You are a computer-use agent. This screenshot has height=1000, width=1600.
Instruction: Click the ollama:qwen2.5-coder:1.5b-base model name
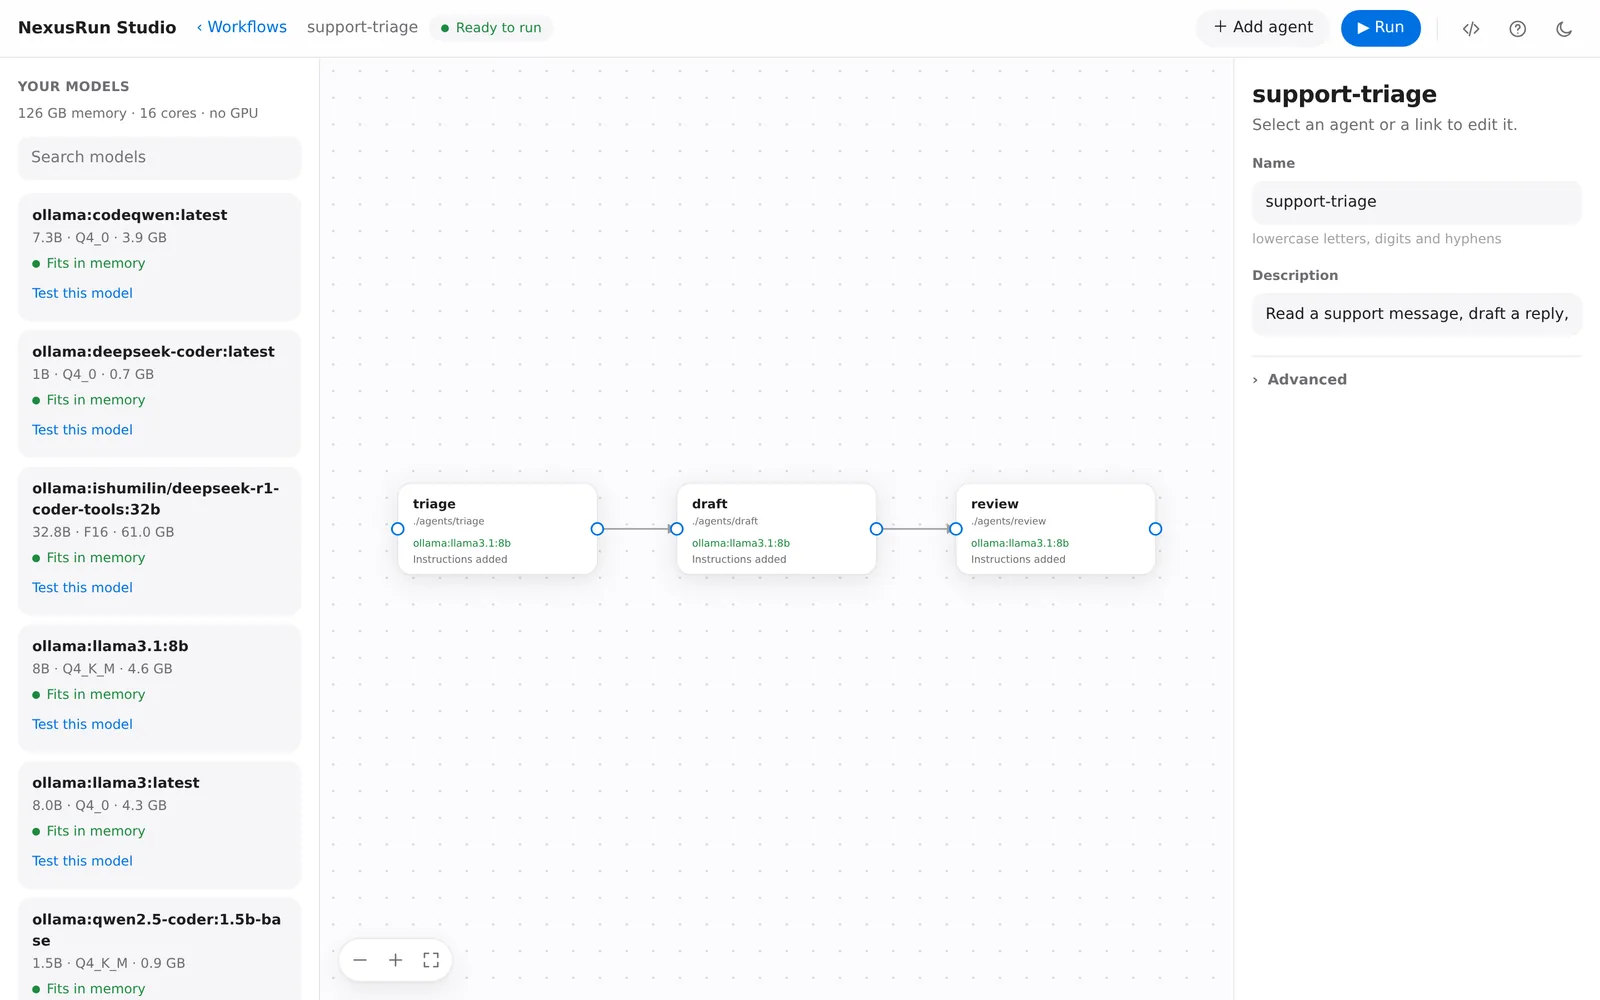156,930
